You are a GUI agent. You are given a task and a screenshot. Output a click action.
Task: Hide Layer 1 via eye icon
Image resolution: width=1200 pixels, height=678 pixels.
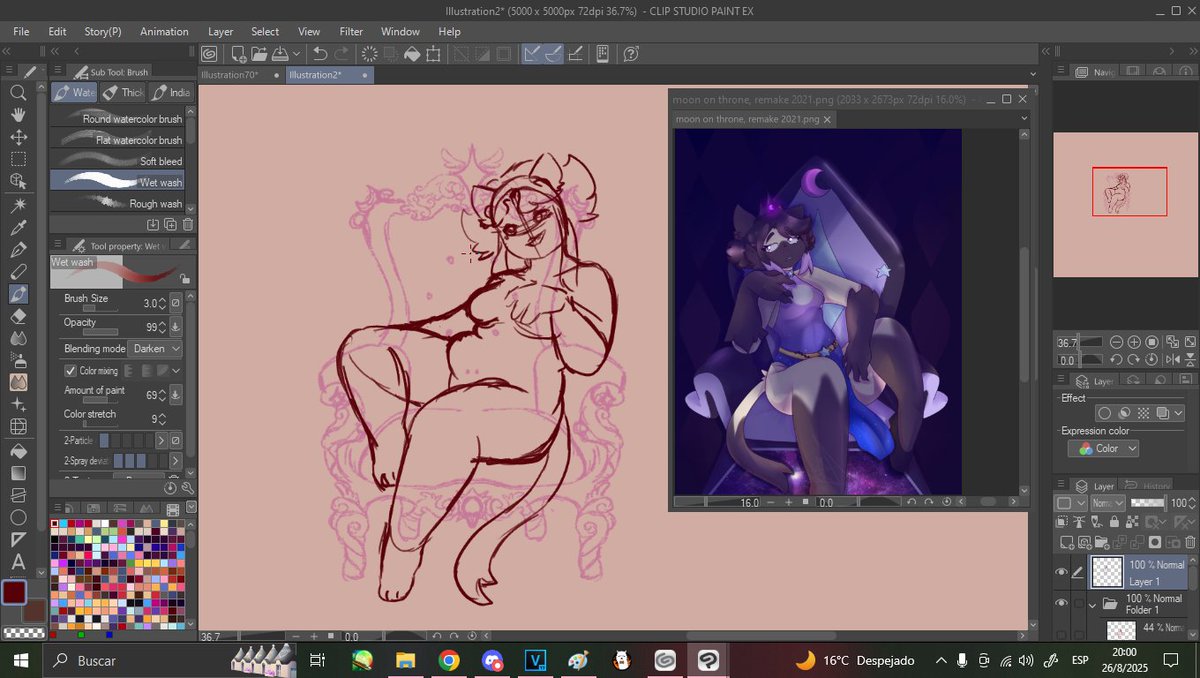pos(1061,572)
